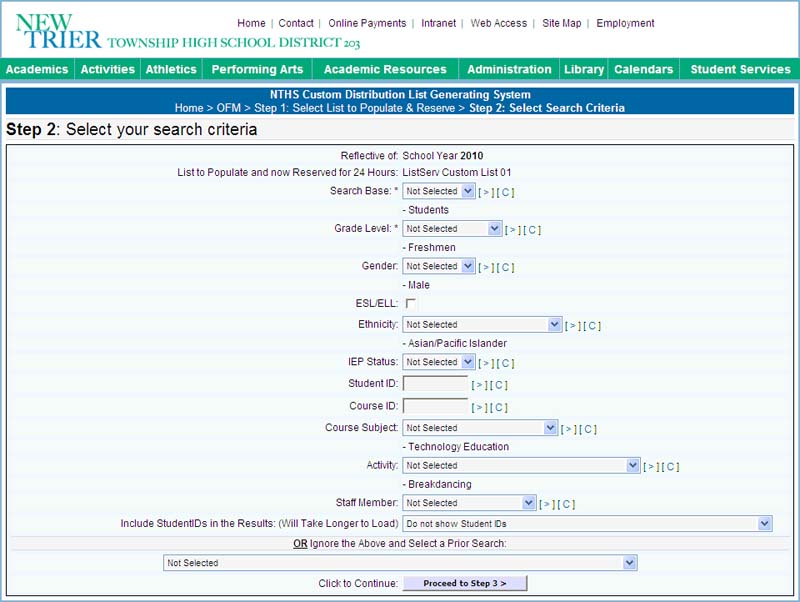Open the Library menu
The height and width of the screenshot is (602, 800).
click(584, 69)
